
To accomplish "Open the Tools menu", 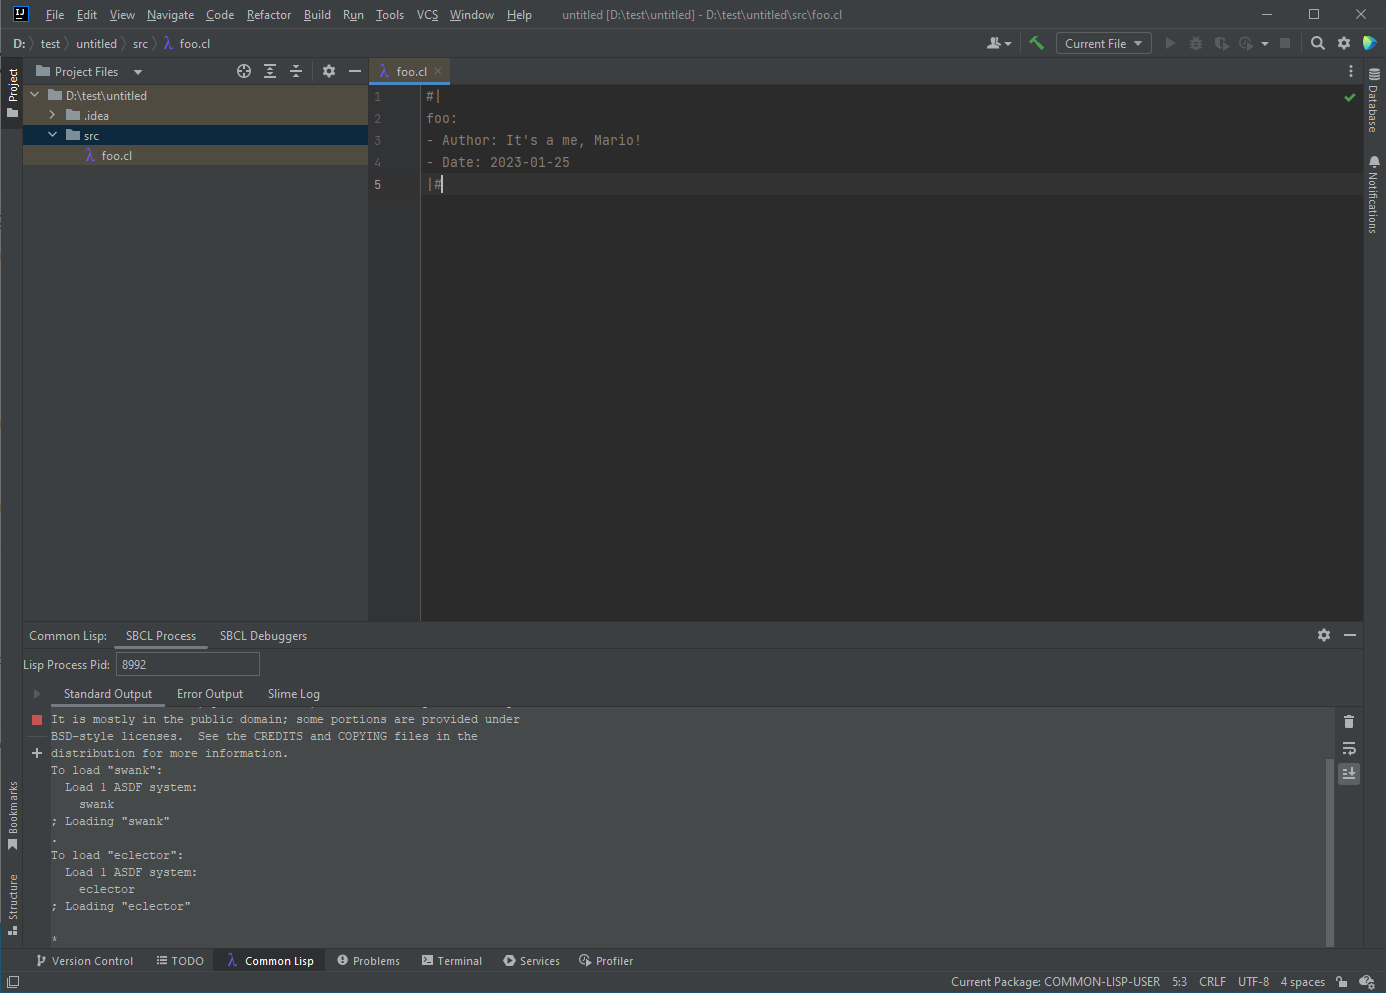I will click(390, 15).
